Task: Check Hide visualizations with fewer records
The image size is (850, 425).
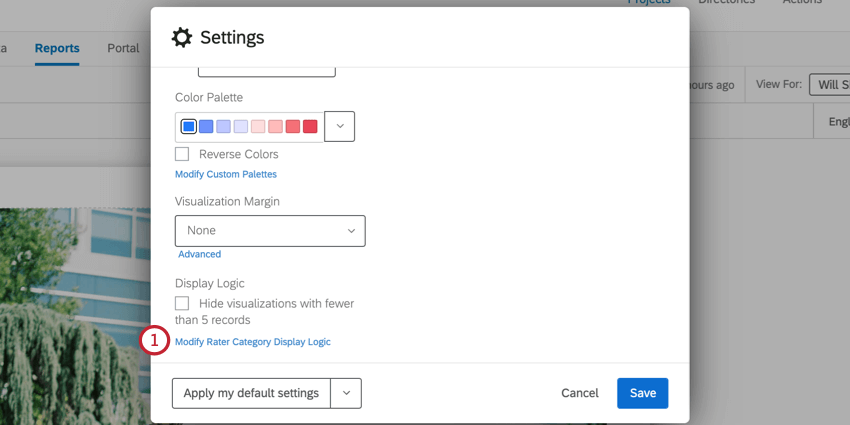Action: click(x=182, y=303)
